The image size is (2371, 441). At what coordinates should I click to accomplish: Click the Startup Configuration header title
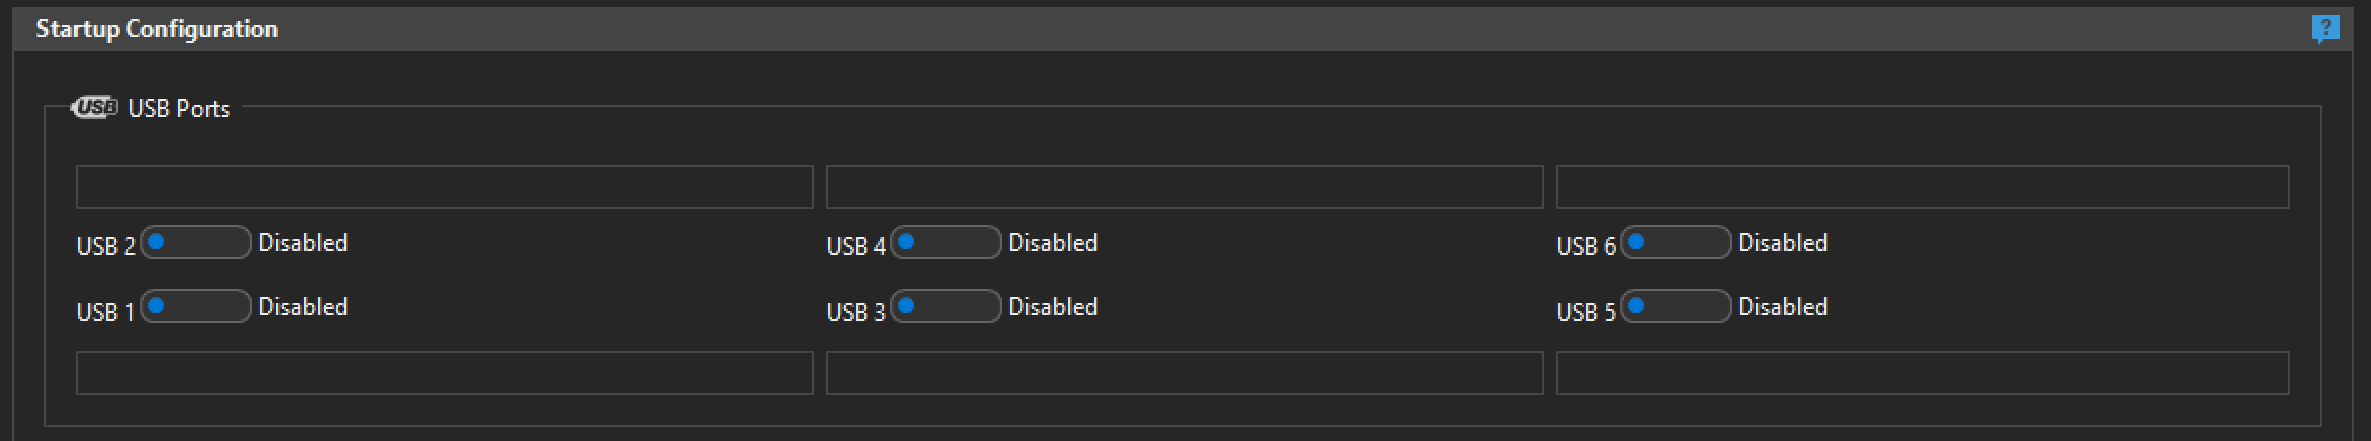coord(157,29)
